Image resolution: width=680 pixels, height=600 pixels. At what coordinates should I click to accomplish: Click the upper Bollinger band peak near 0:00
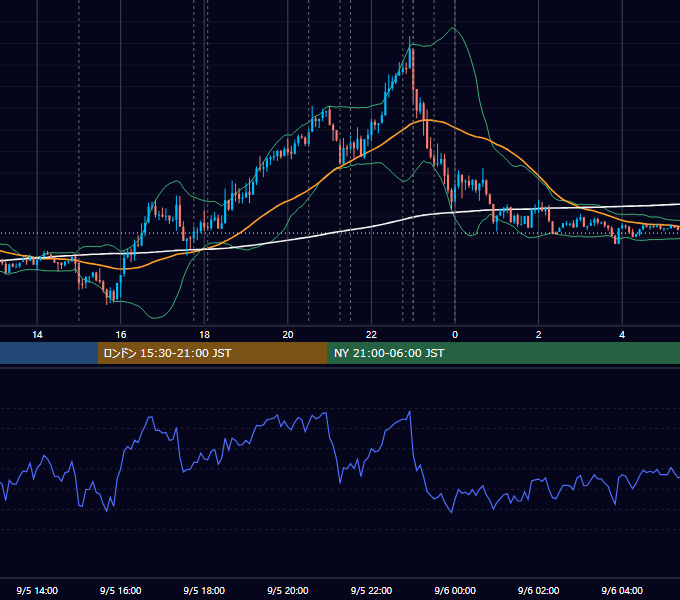pos(453,28)
